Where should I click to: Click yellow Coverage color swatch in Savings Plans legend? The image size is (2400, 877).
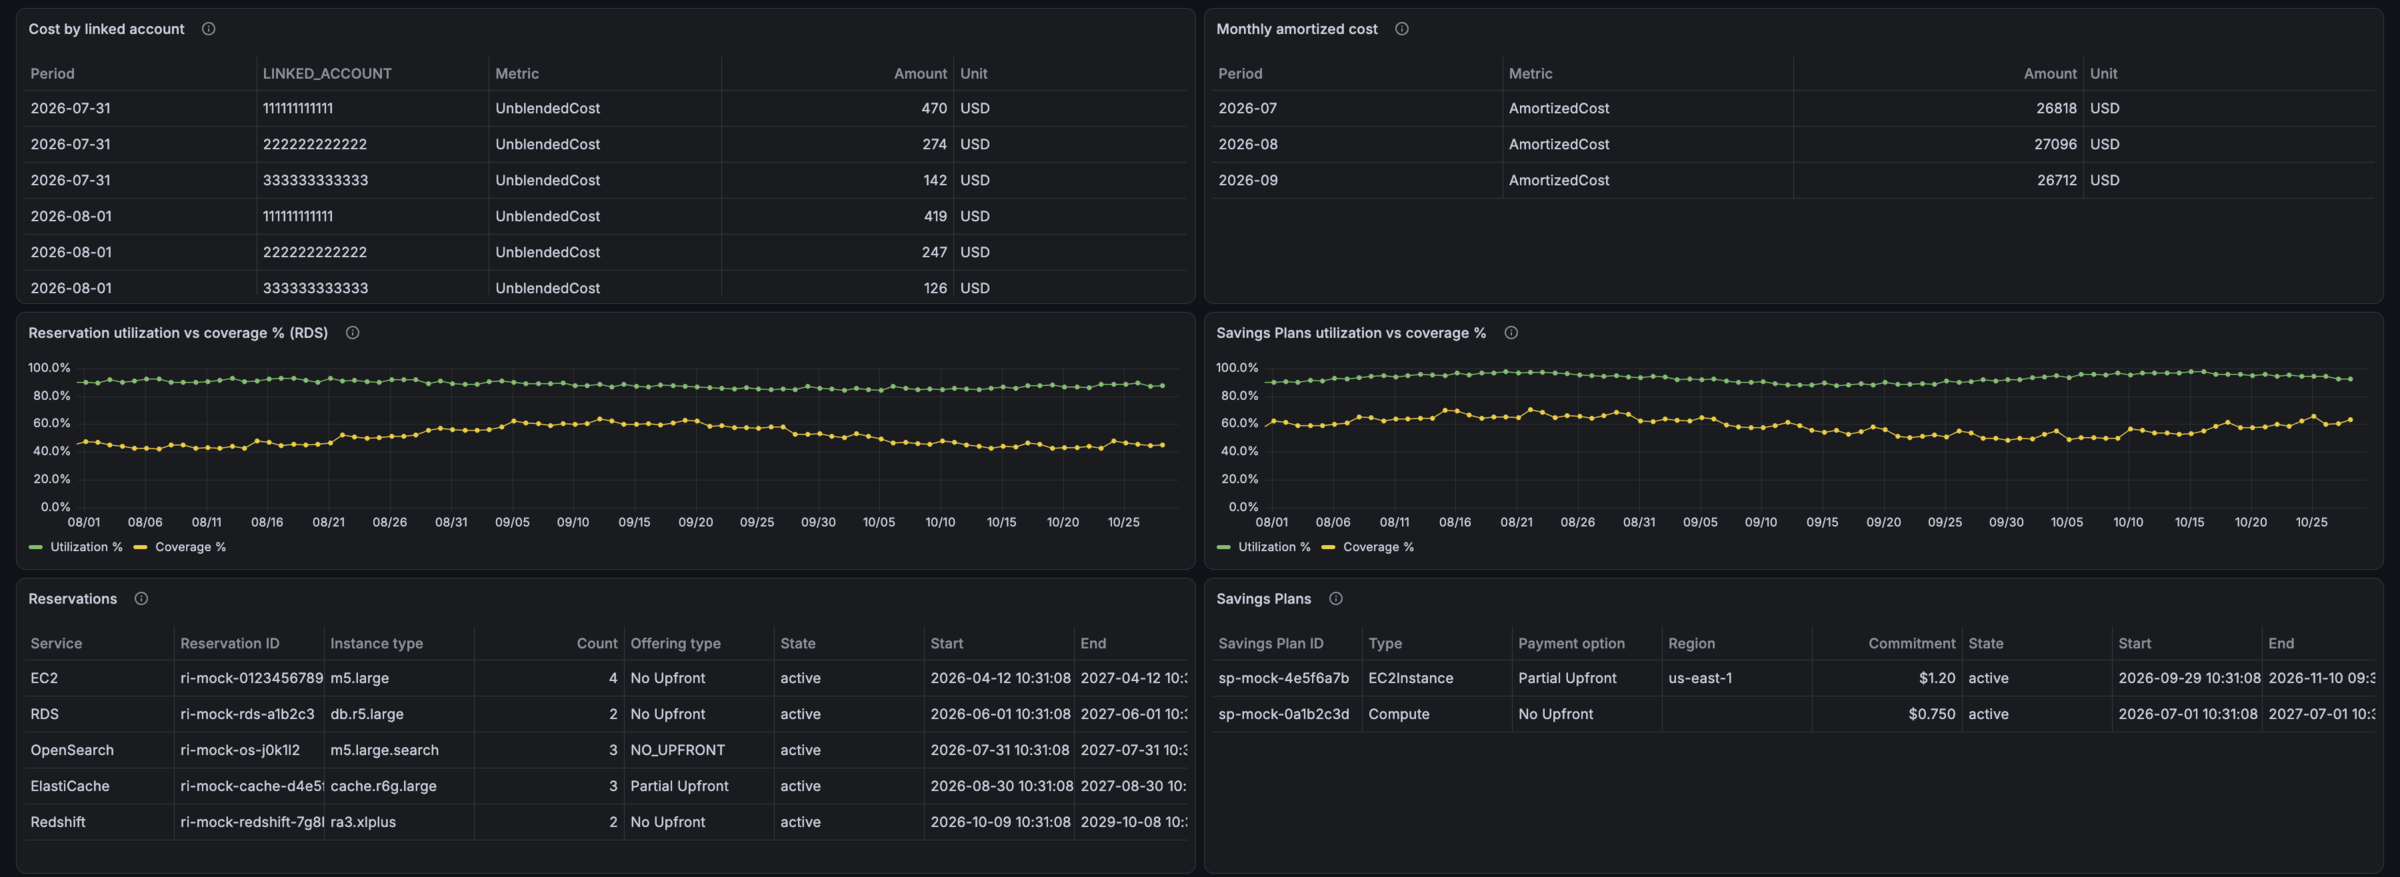point(1328,547)
